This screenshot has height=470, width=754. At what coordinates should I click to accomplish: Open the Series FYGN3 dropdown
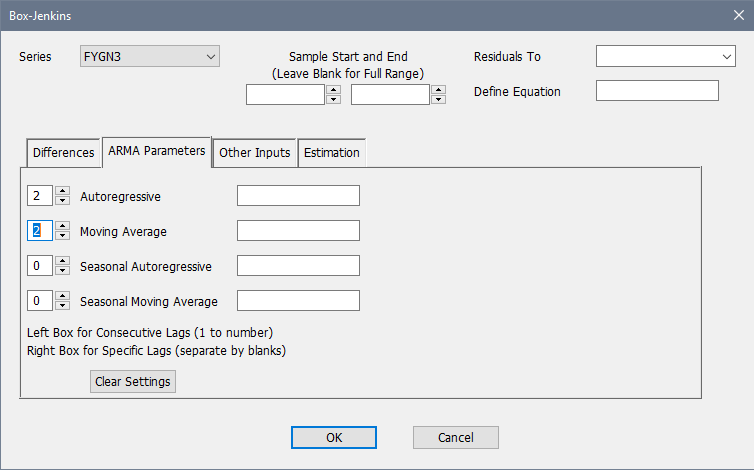149,57
